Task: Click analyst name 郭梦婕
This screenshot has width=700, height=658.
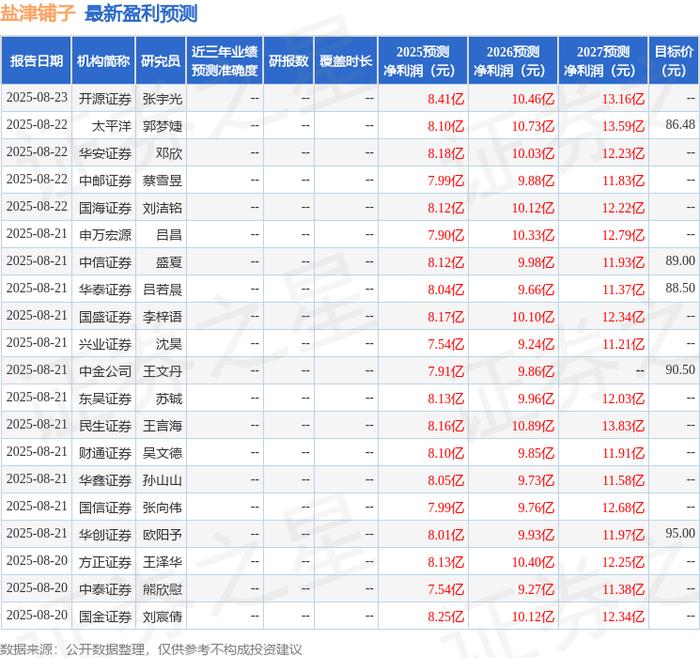Action: coord(162,126)
